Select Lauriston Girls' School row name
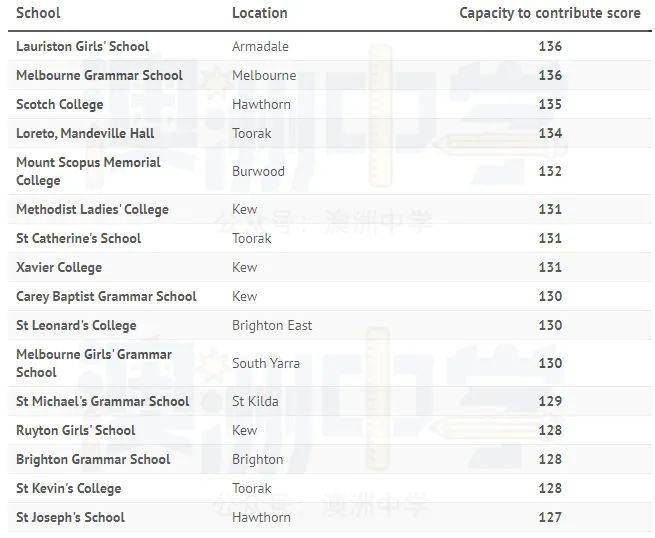The height and width of the screenshot is (538, 655). [82, 46]
